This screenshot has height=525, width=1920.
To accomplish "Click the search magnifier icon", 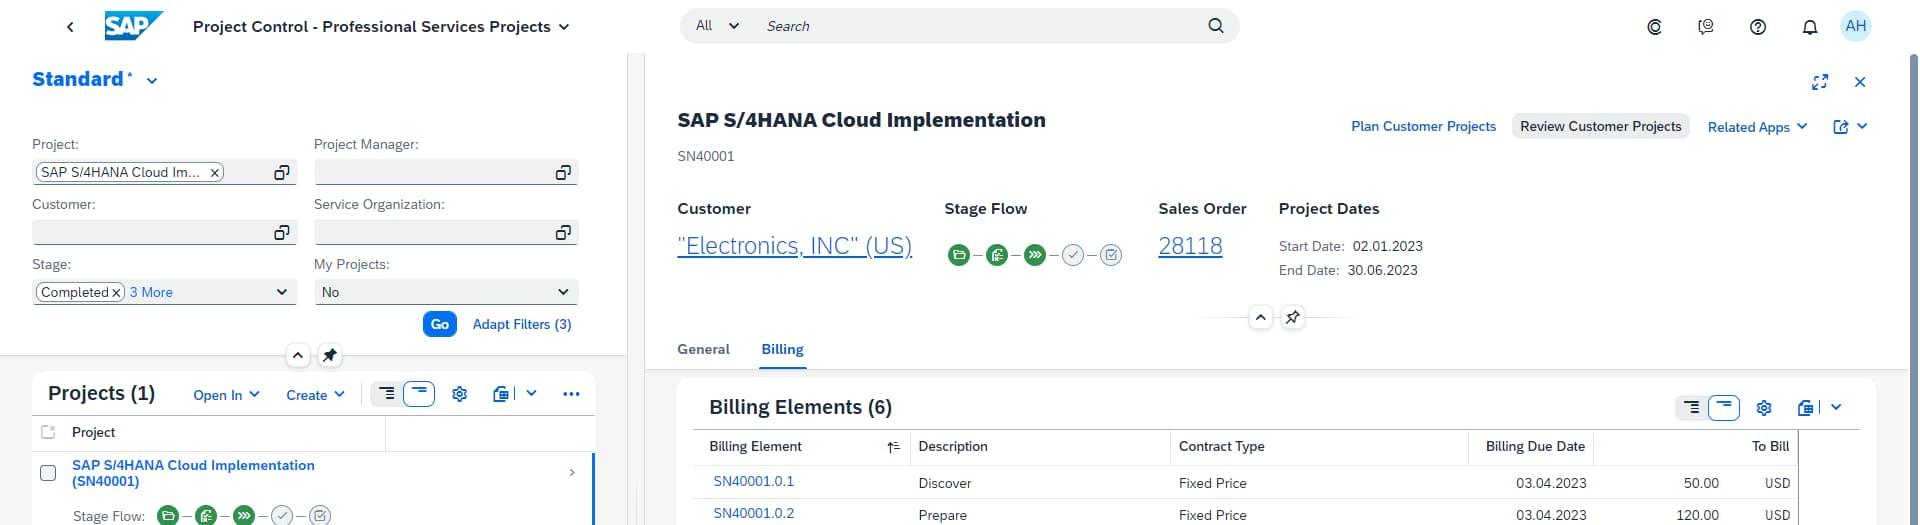I will tap(1216, 26).
